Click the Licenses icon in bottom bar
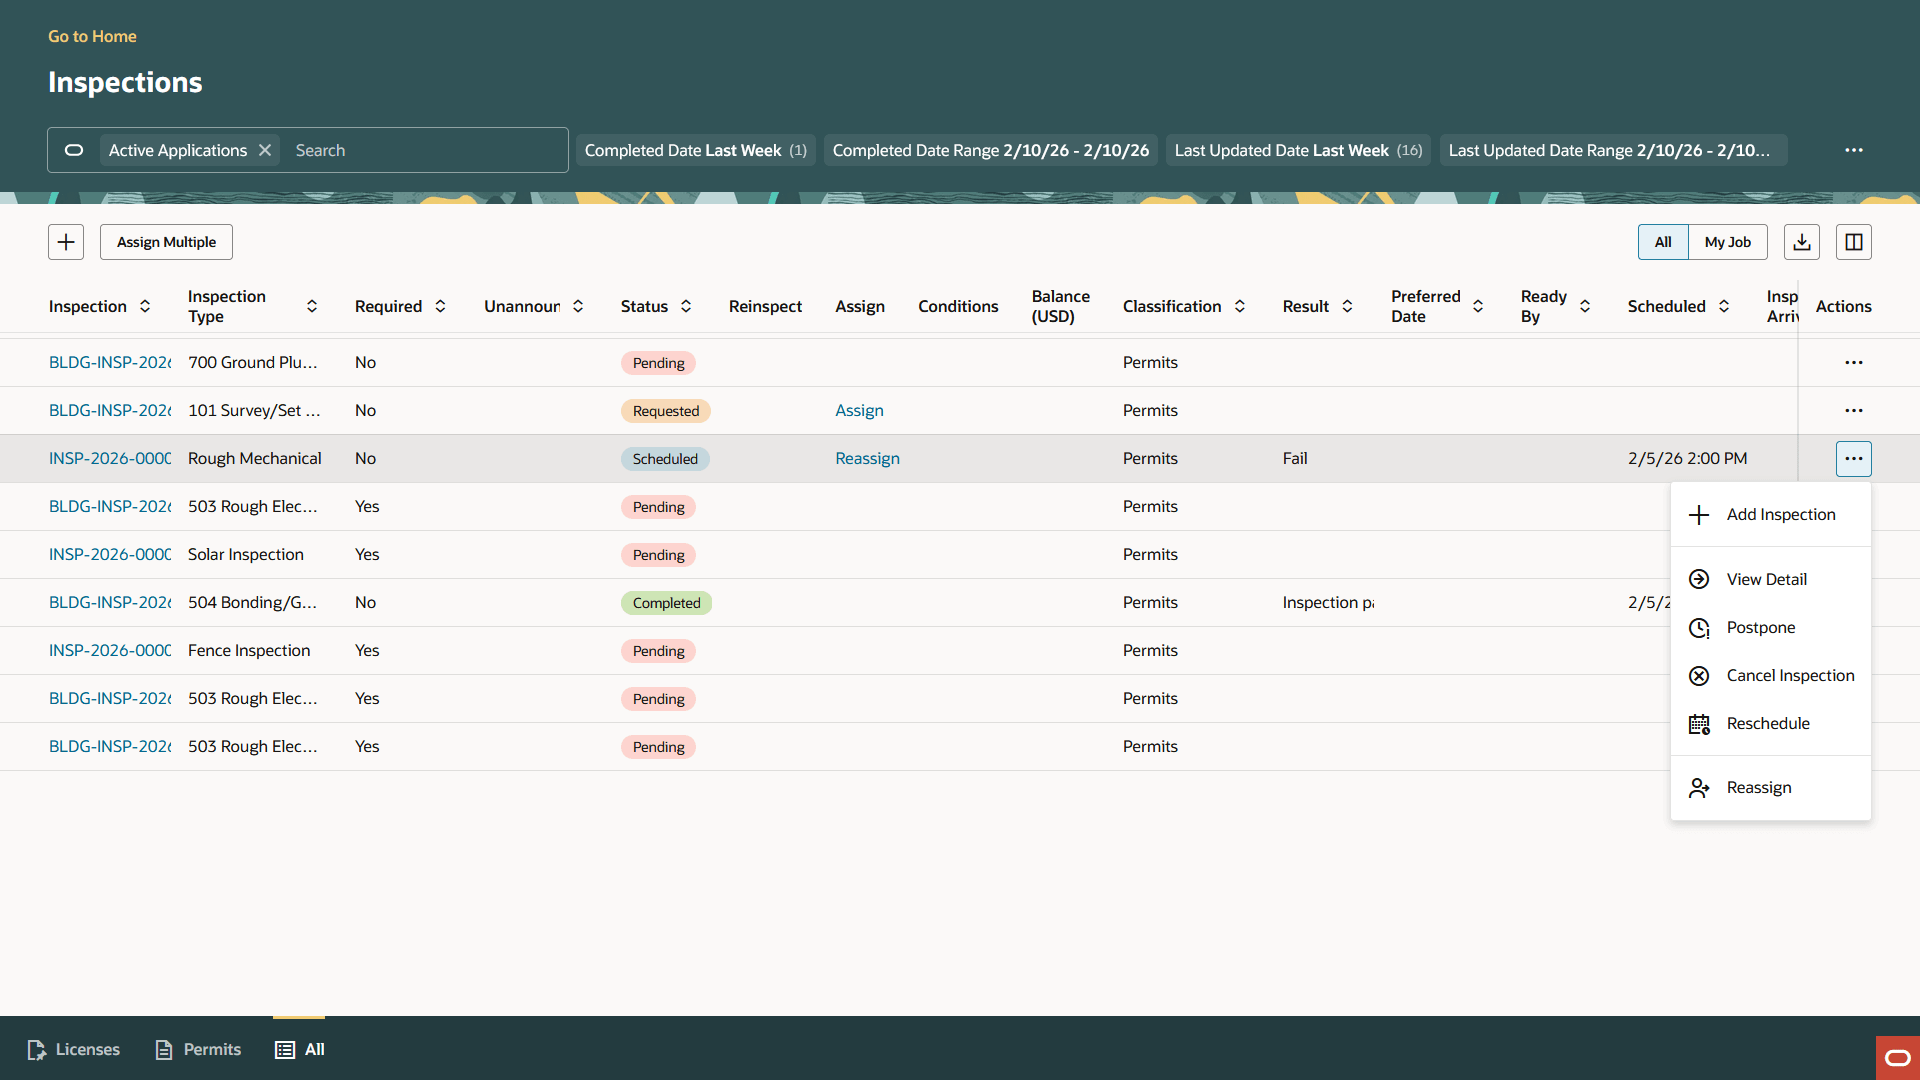 coord(37,1049)
